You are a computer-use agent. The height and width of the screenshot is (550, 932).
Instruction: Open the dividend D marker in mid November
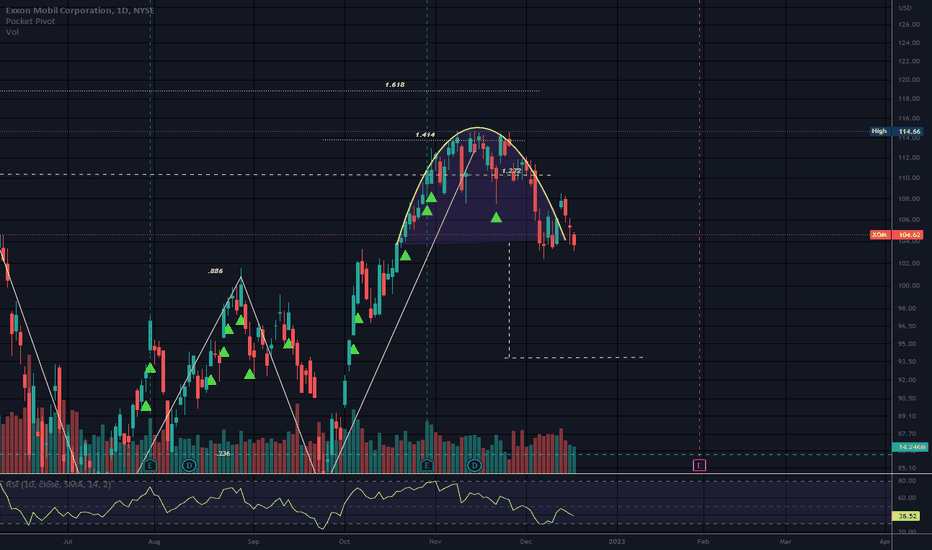pyautogui.click(x=474, y=465)
